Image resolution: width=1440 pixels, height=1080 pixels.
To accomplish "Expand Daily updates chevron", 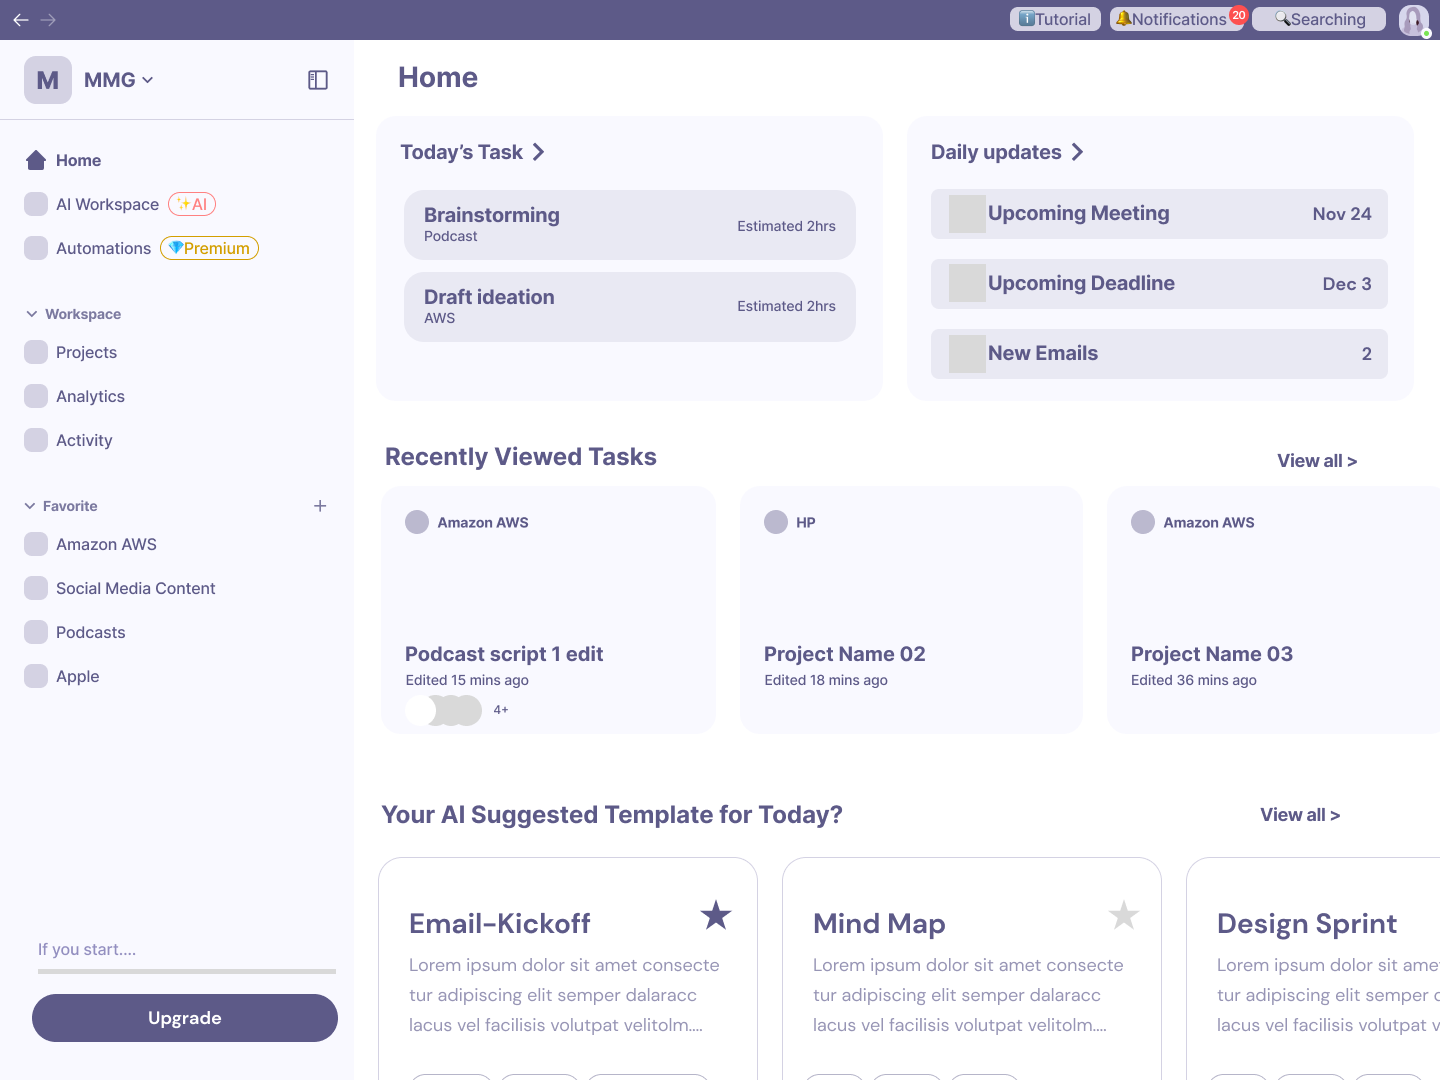I will point(1077,152).
